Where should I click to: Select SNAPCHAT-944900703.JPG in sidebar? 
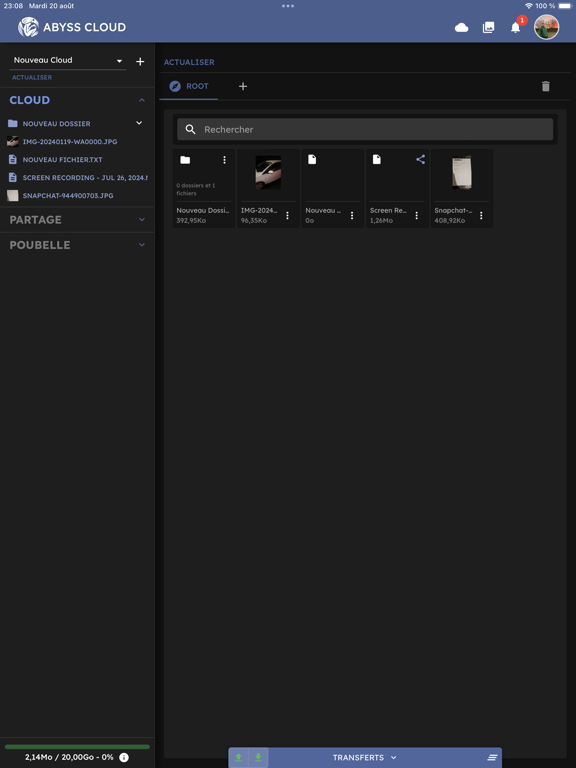tap(68, 195)
